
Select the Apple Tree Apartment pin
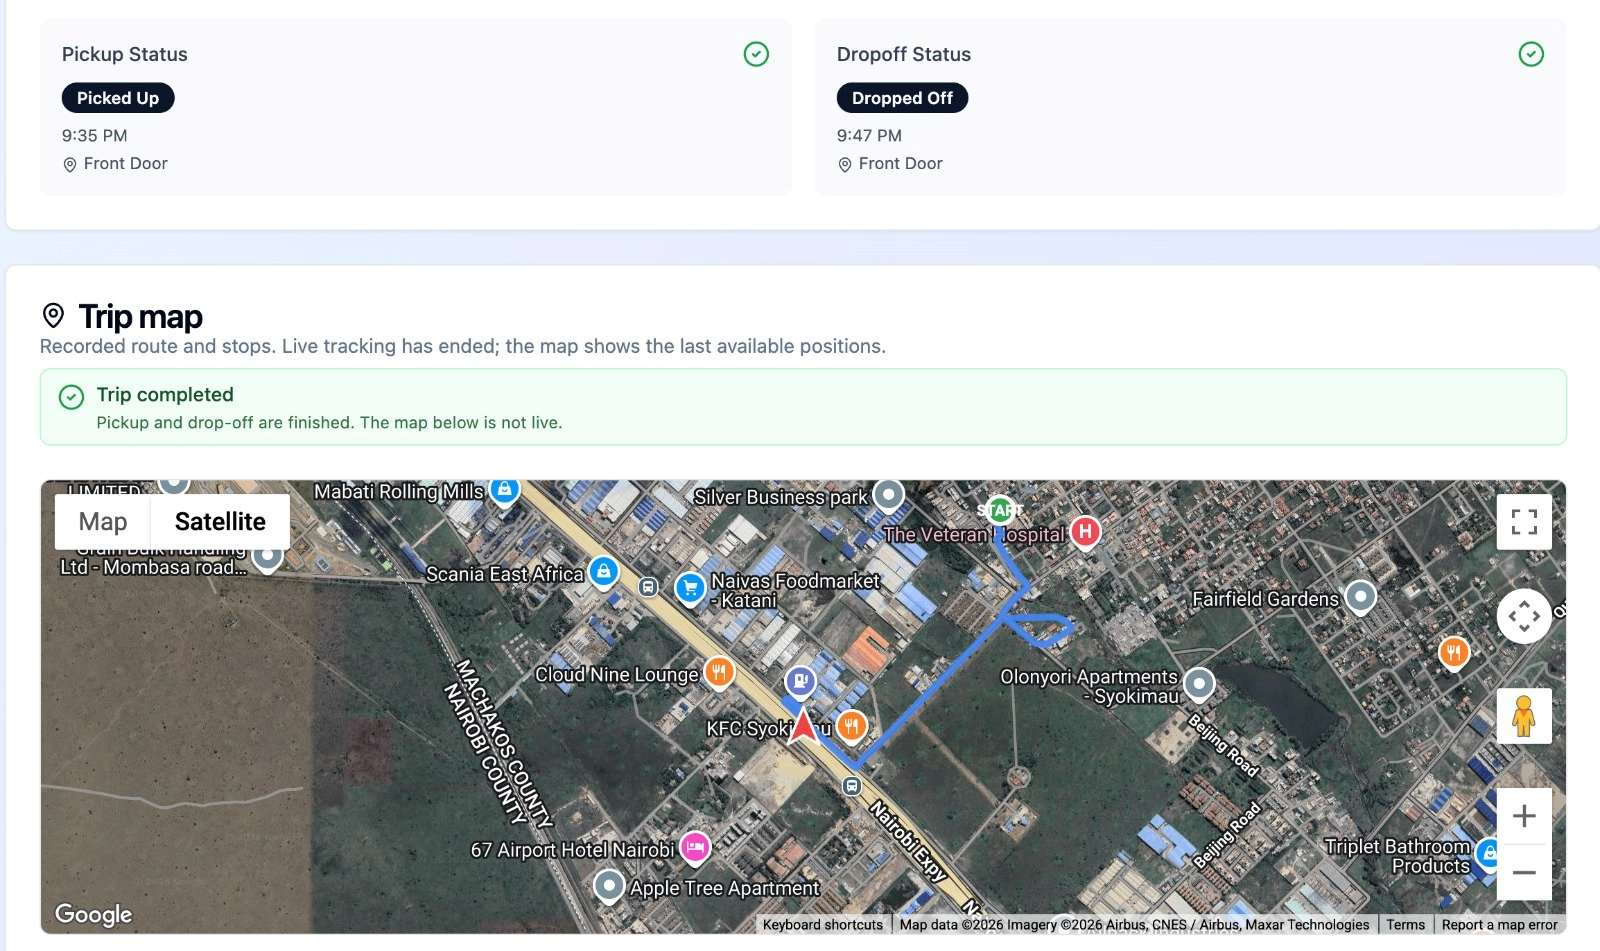[609, 886]
